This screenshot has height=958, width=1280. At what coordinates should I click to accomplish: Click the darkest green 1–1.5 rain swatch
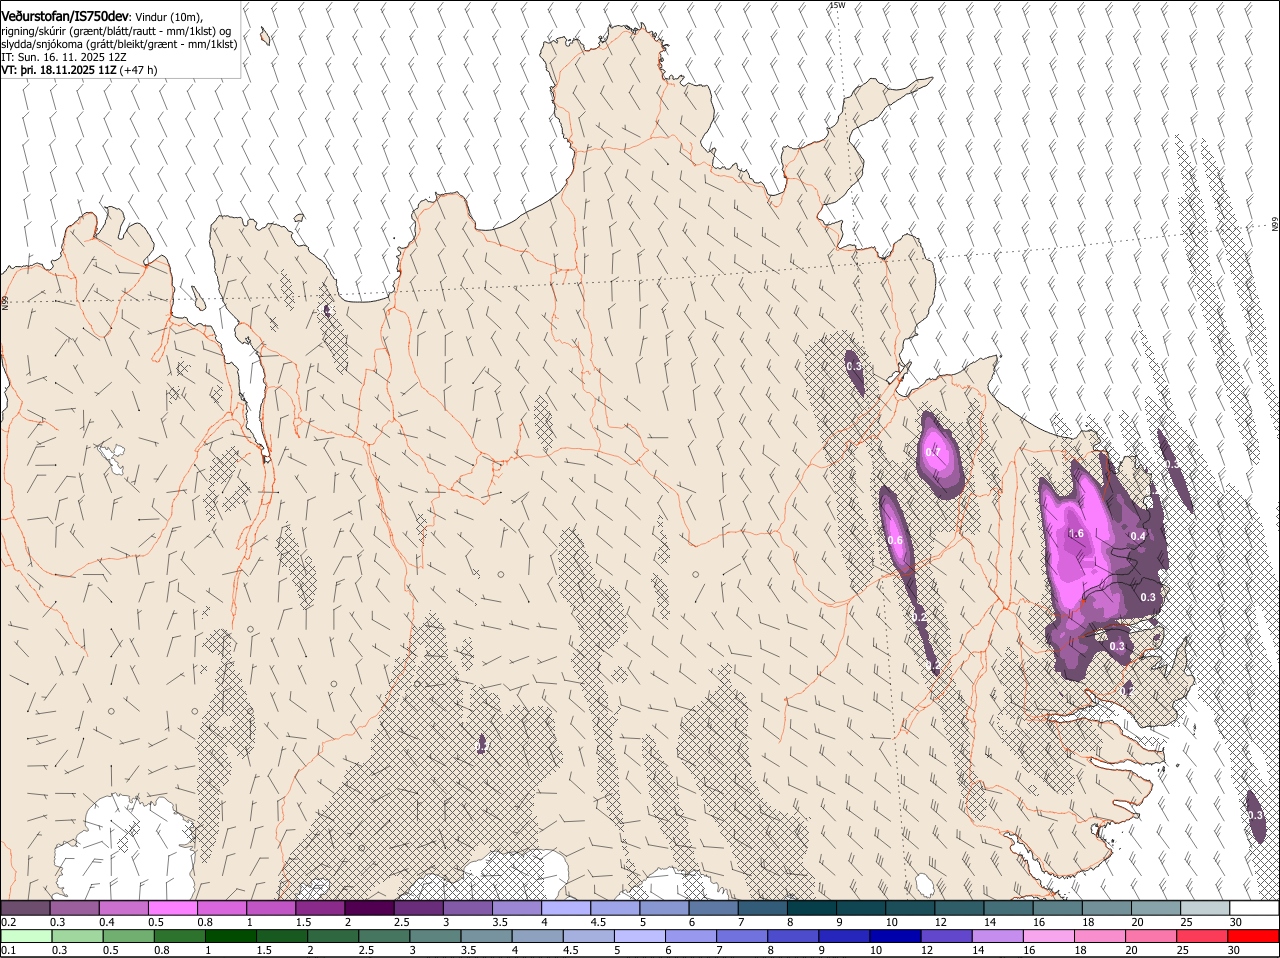point(230,936)
